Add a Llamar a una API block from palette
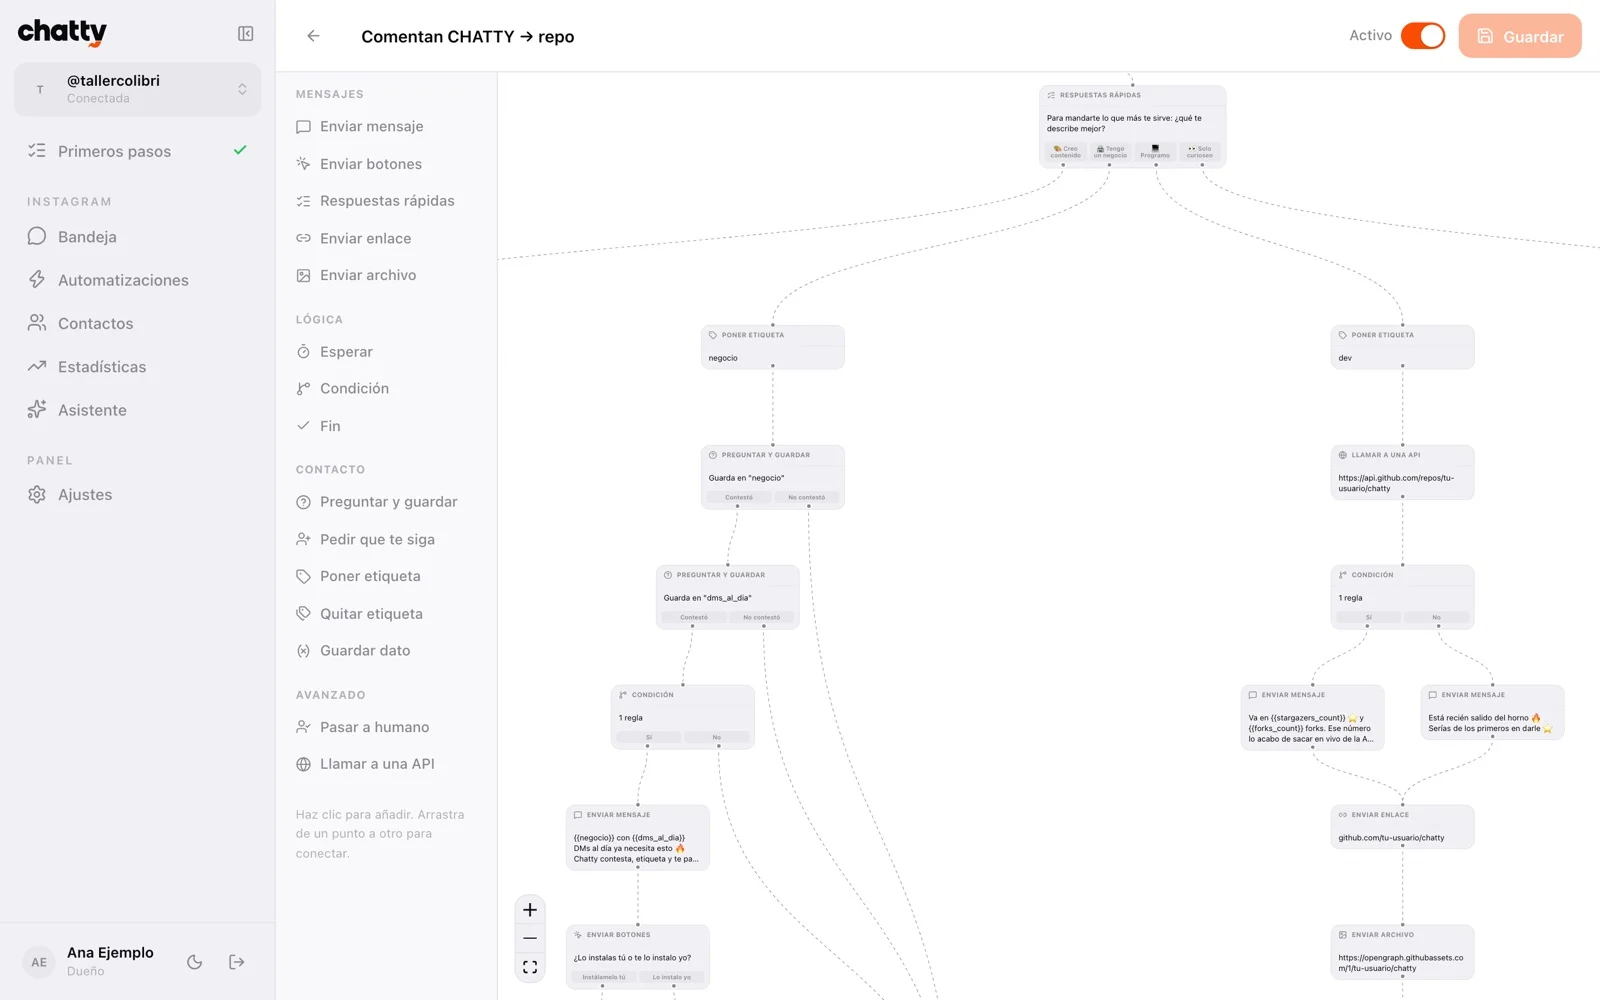 (x=386, y=764)
